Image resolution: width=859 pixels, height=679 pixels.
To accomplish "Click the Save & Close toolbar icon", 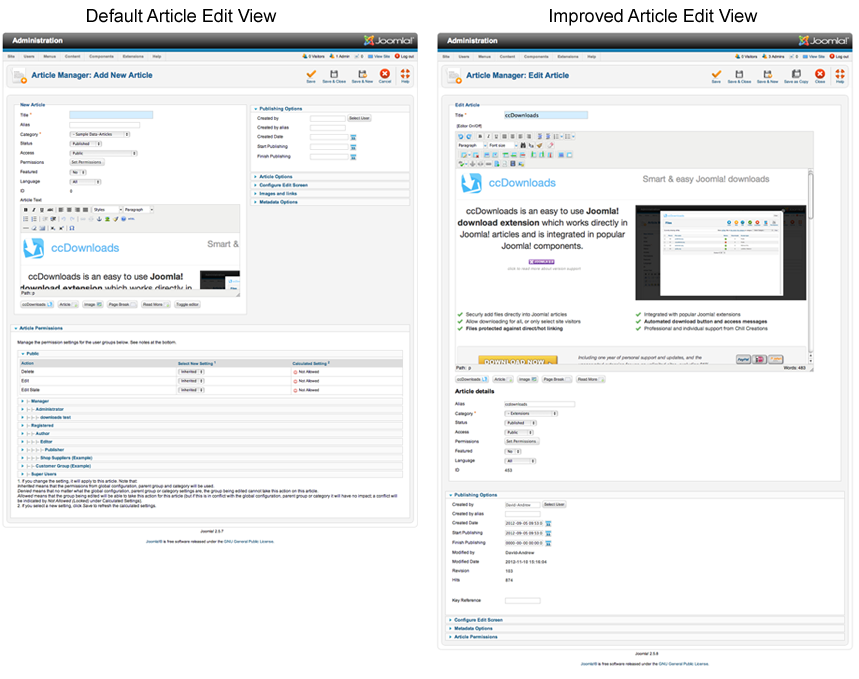I will pyautogui.click(x=334, y=74).
